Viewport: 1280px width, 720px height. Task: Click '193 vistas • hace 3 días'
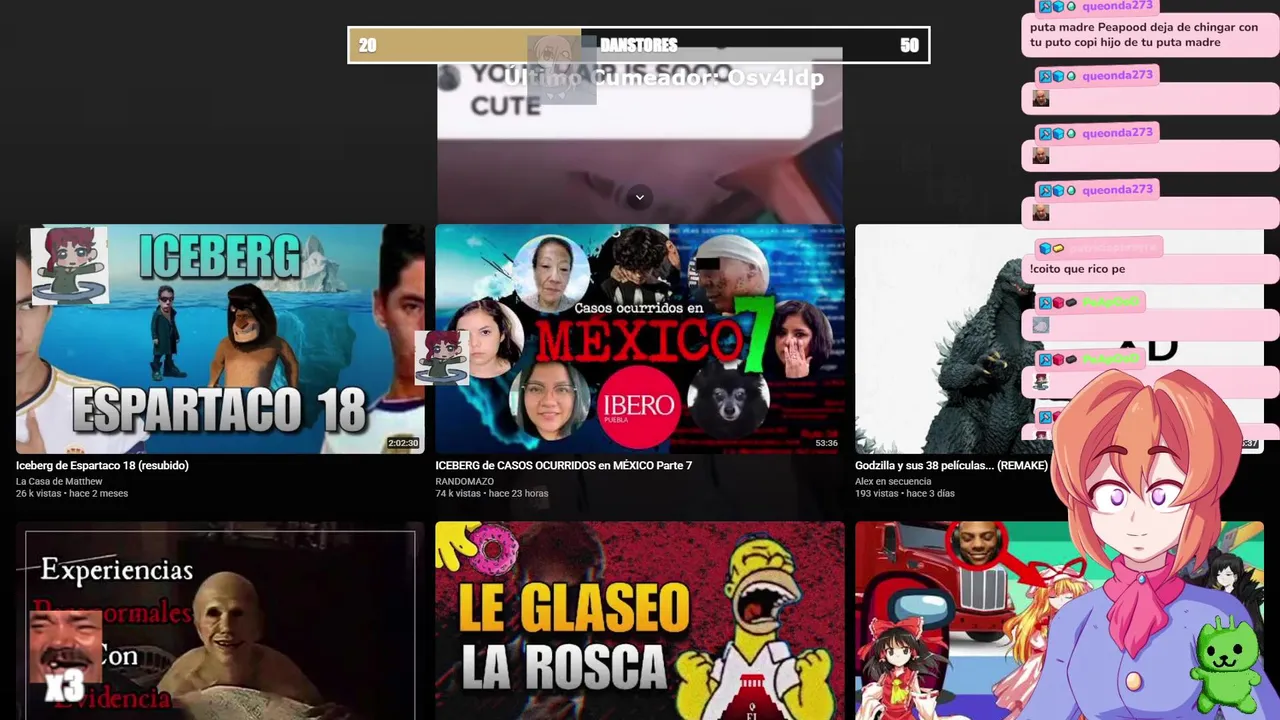[x=905, y=494]
